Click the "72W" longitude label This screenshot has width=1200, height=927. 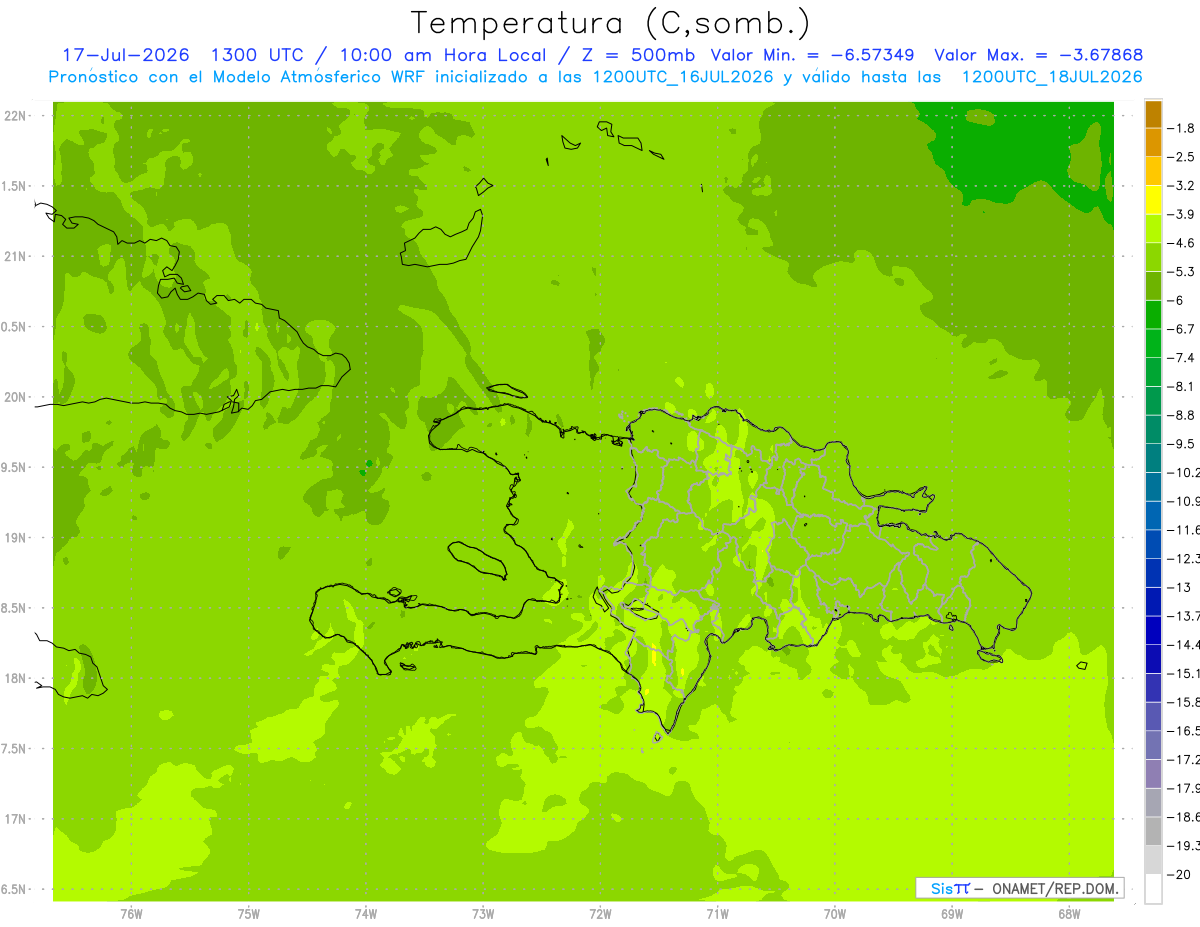[600, 914]
